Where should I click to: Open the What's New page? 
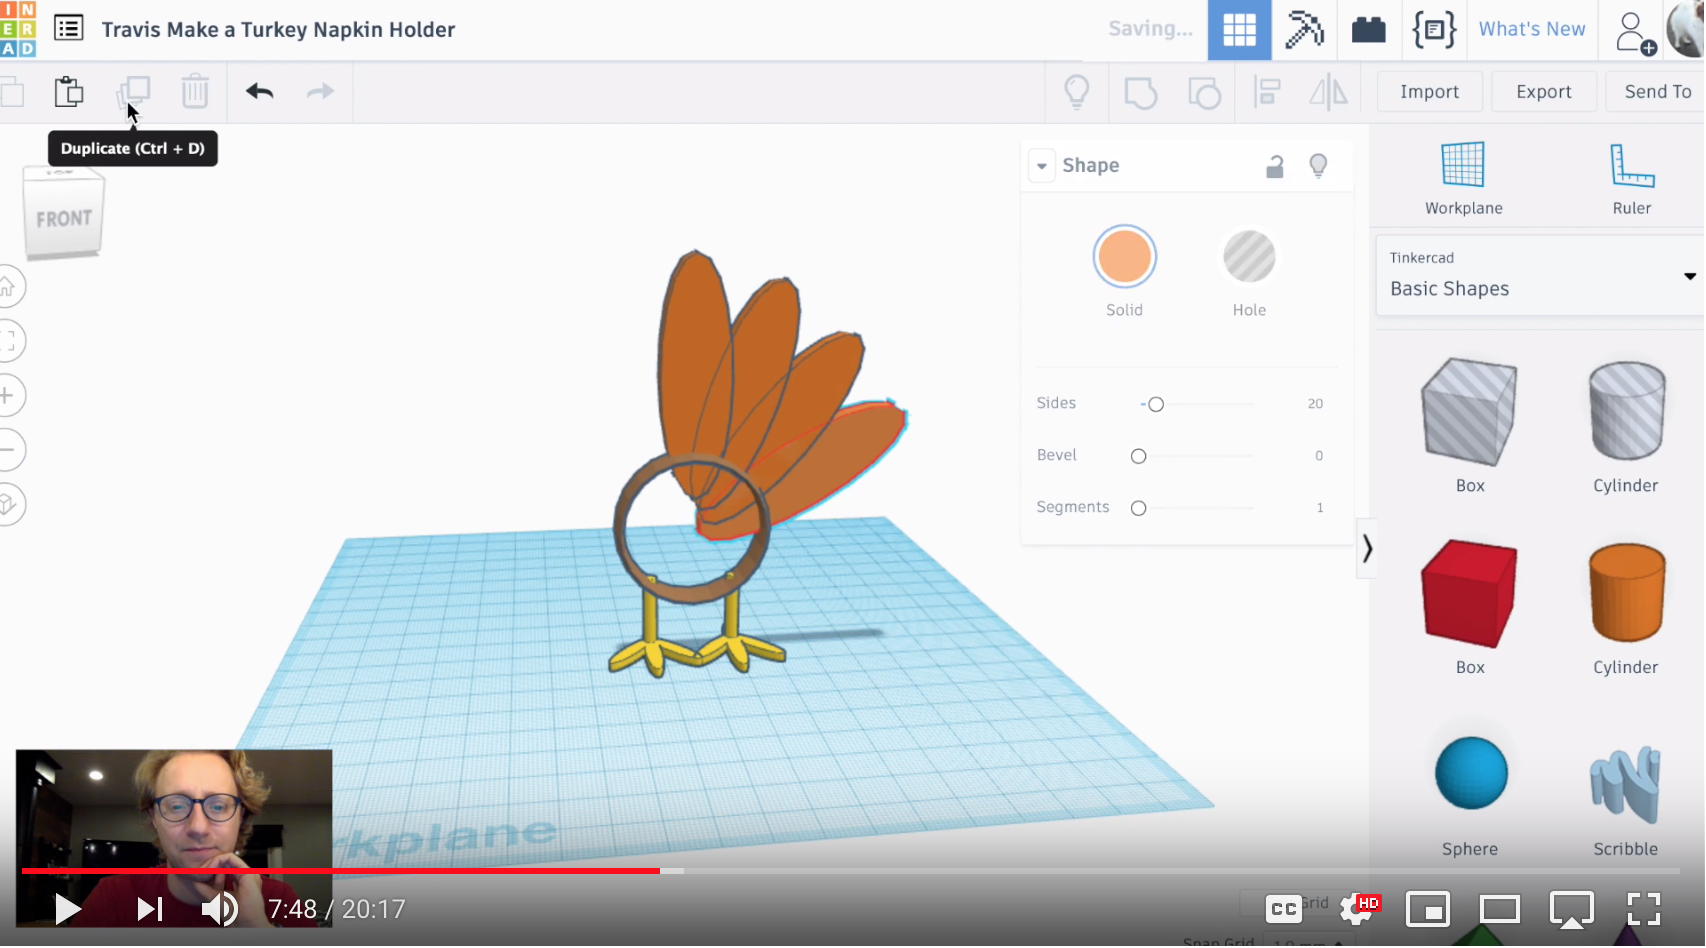pyautogui.click(x=1532, y=29)
